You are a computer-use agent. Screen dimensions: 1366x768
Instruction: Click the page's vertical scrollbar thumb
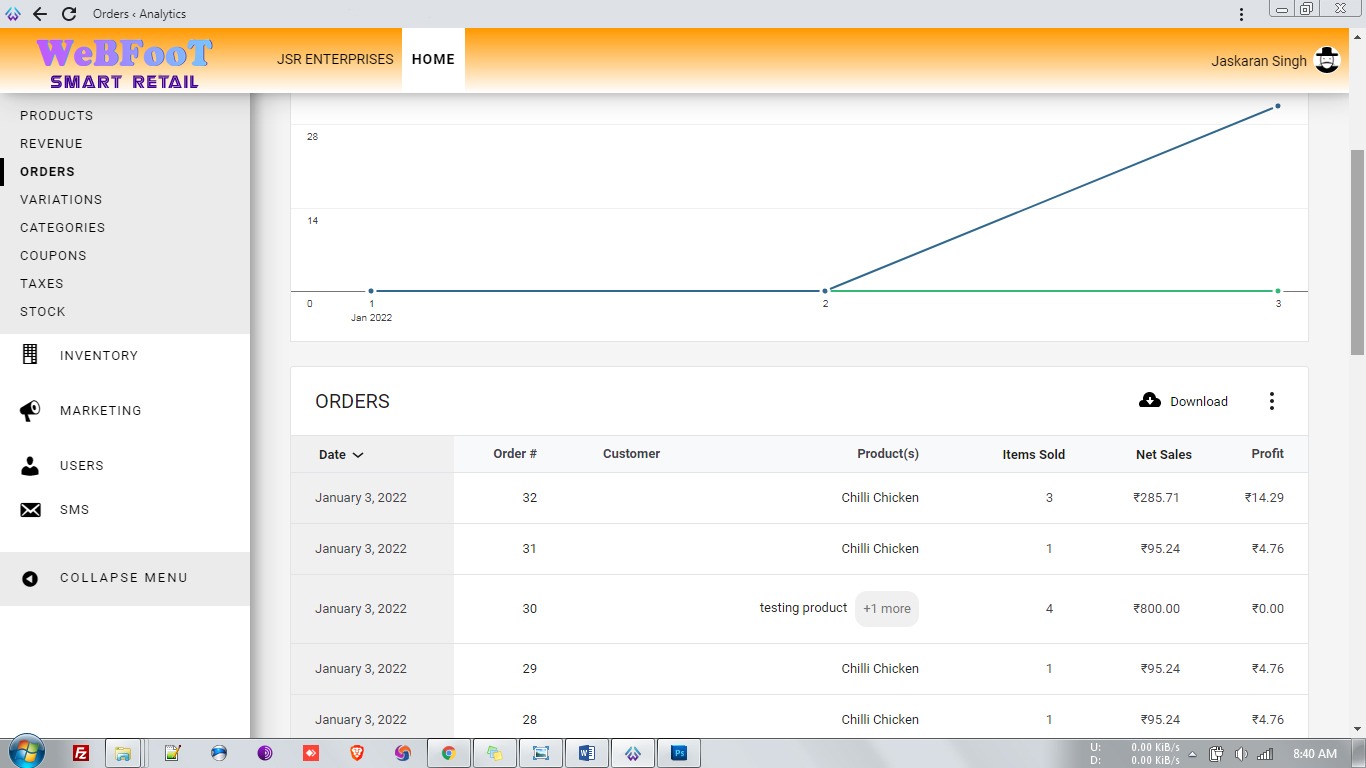click(x=1357, y=250)
